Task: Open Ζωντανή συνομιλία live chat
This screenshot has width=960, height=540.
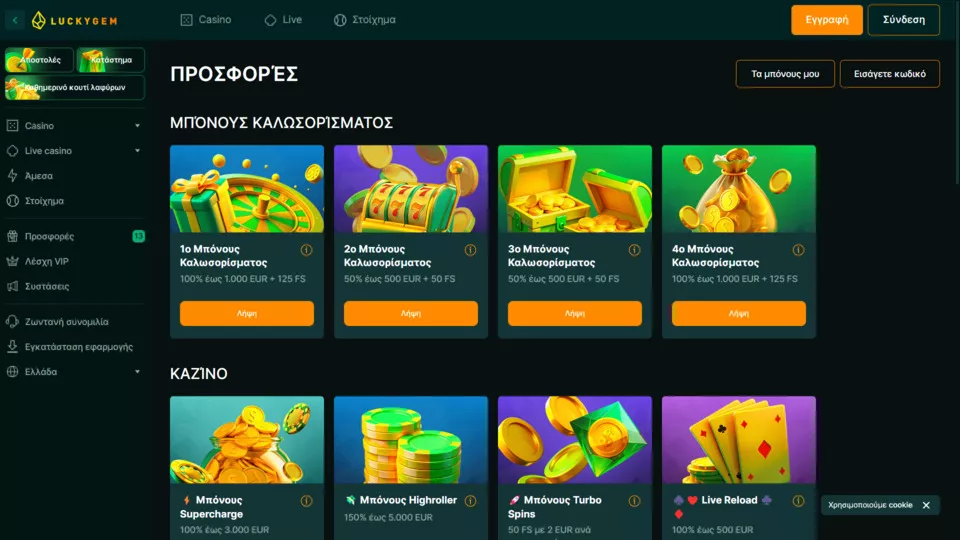Action: (x=66, y=321)
